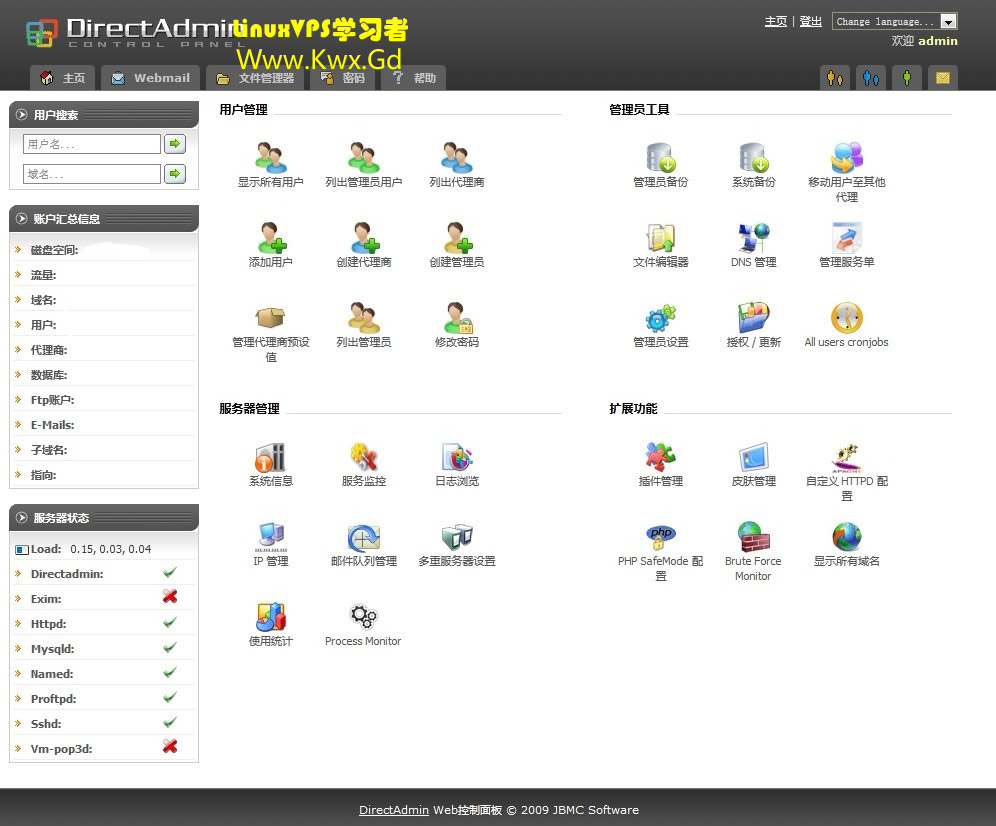Open the Webmail tab
996x826 pixels.
[x=151, y=78]
